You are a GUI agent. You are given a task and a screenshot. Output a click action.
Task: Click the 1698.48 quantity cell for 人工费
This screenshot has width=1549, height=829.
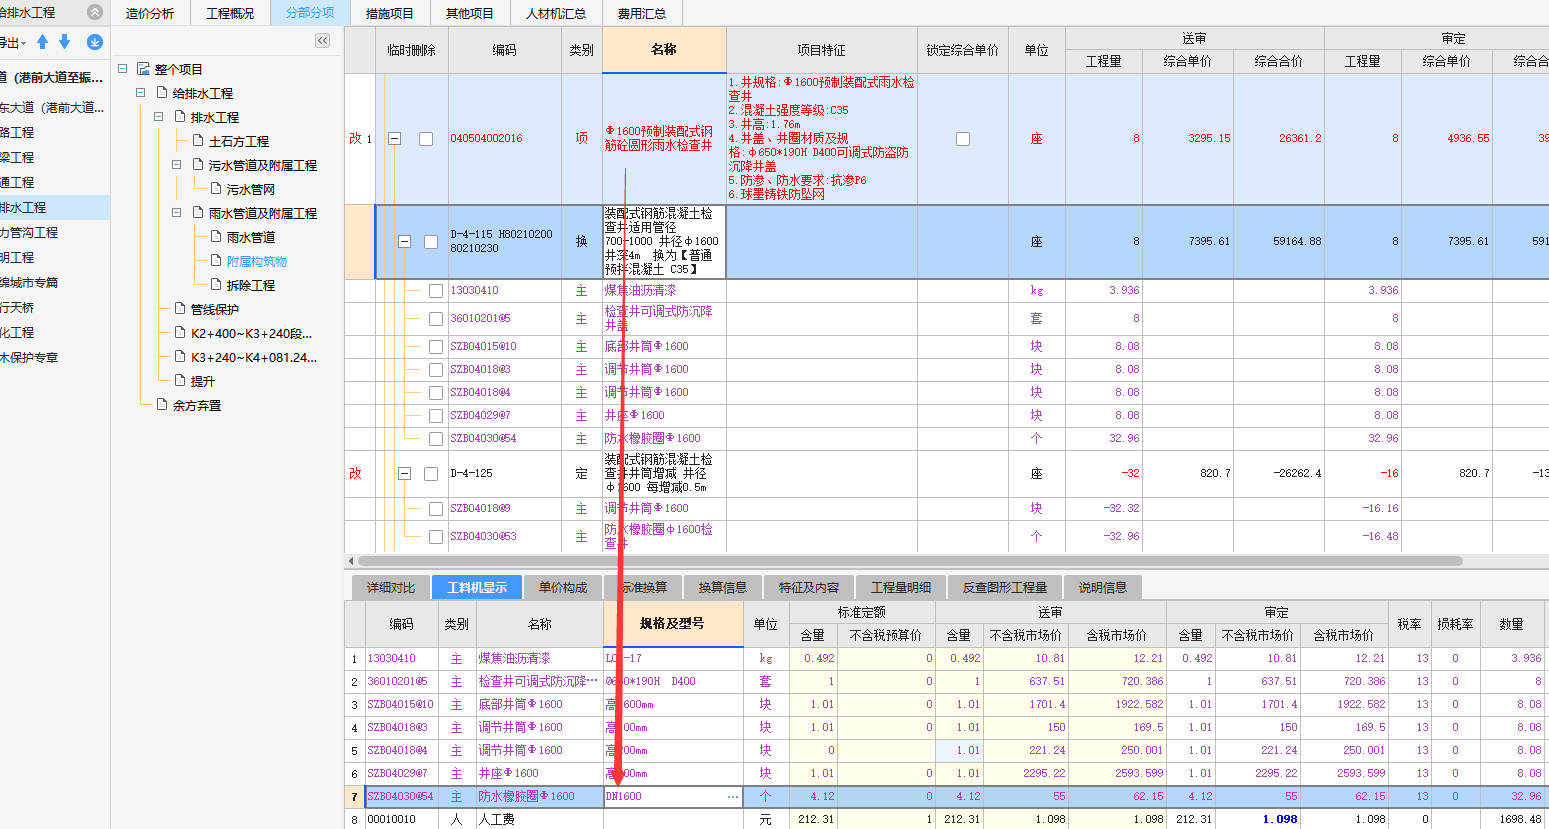coord(1513,819)
